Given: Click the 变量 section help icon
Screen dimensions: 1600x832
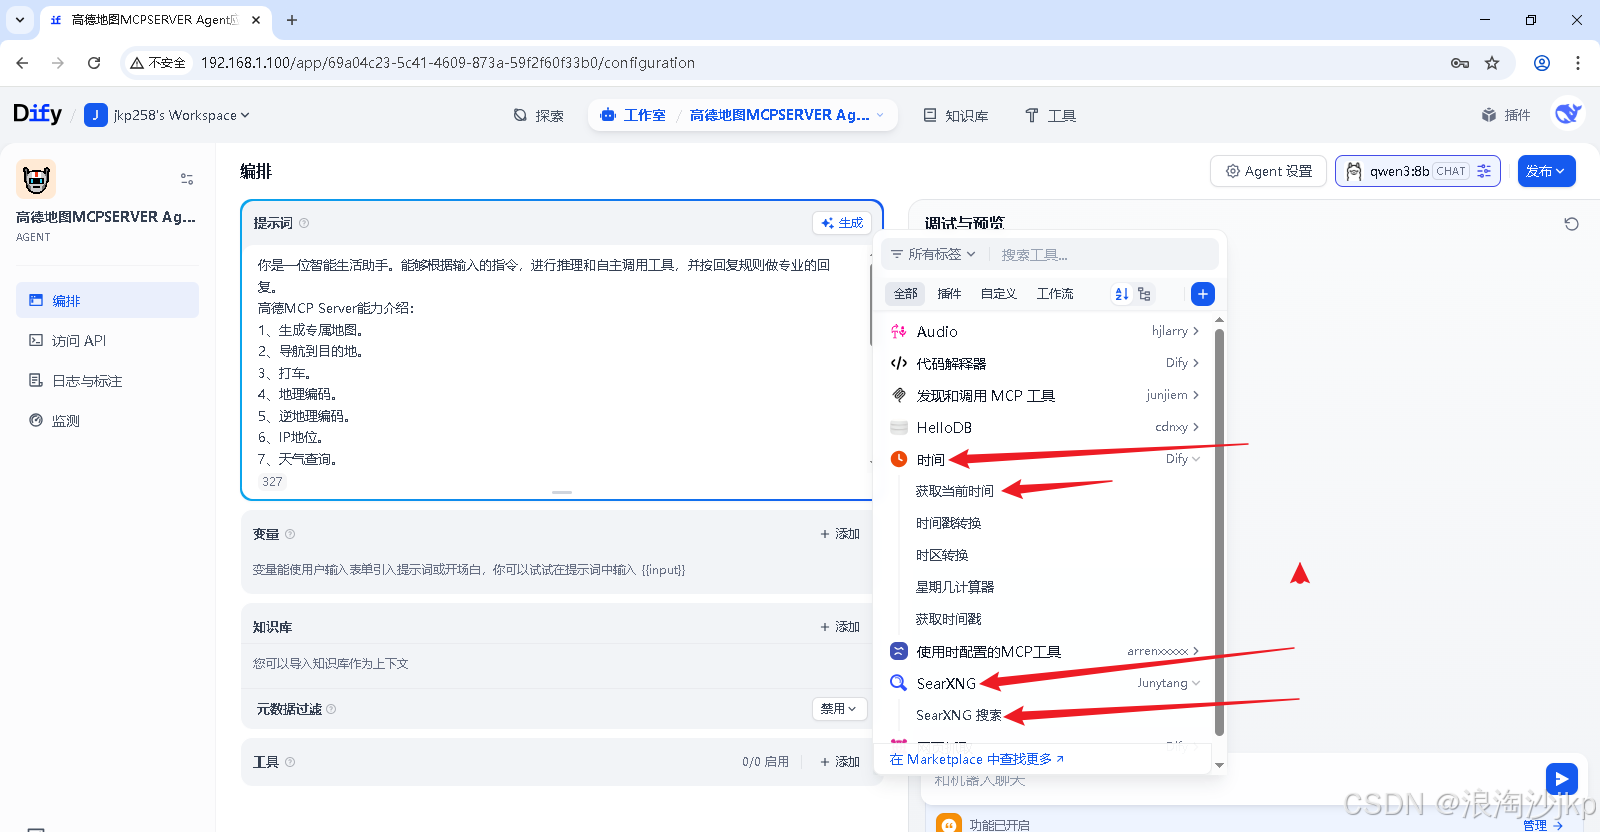Looking at the screenshot, I should click(x=290, y=534).
